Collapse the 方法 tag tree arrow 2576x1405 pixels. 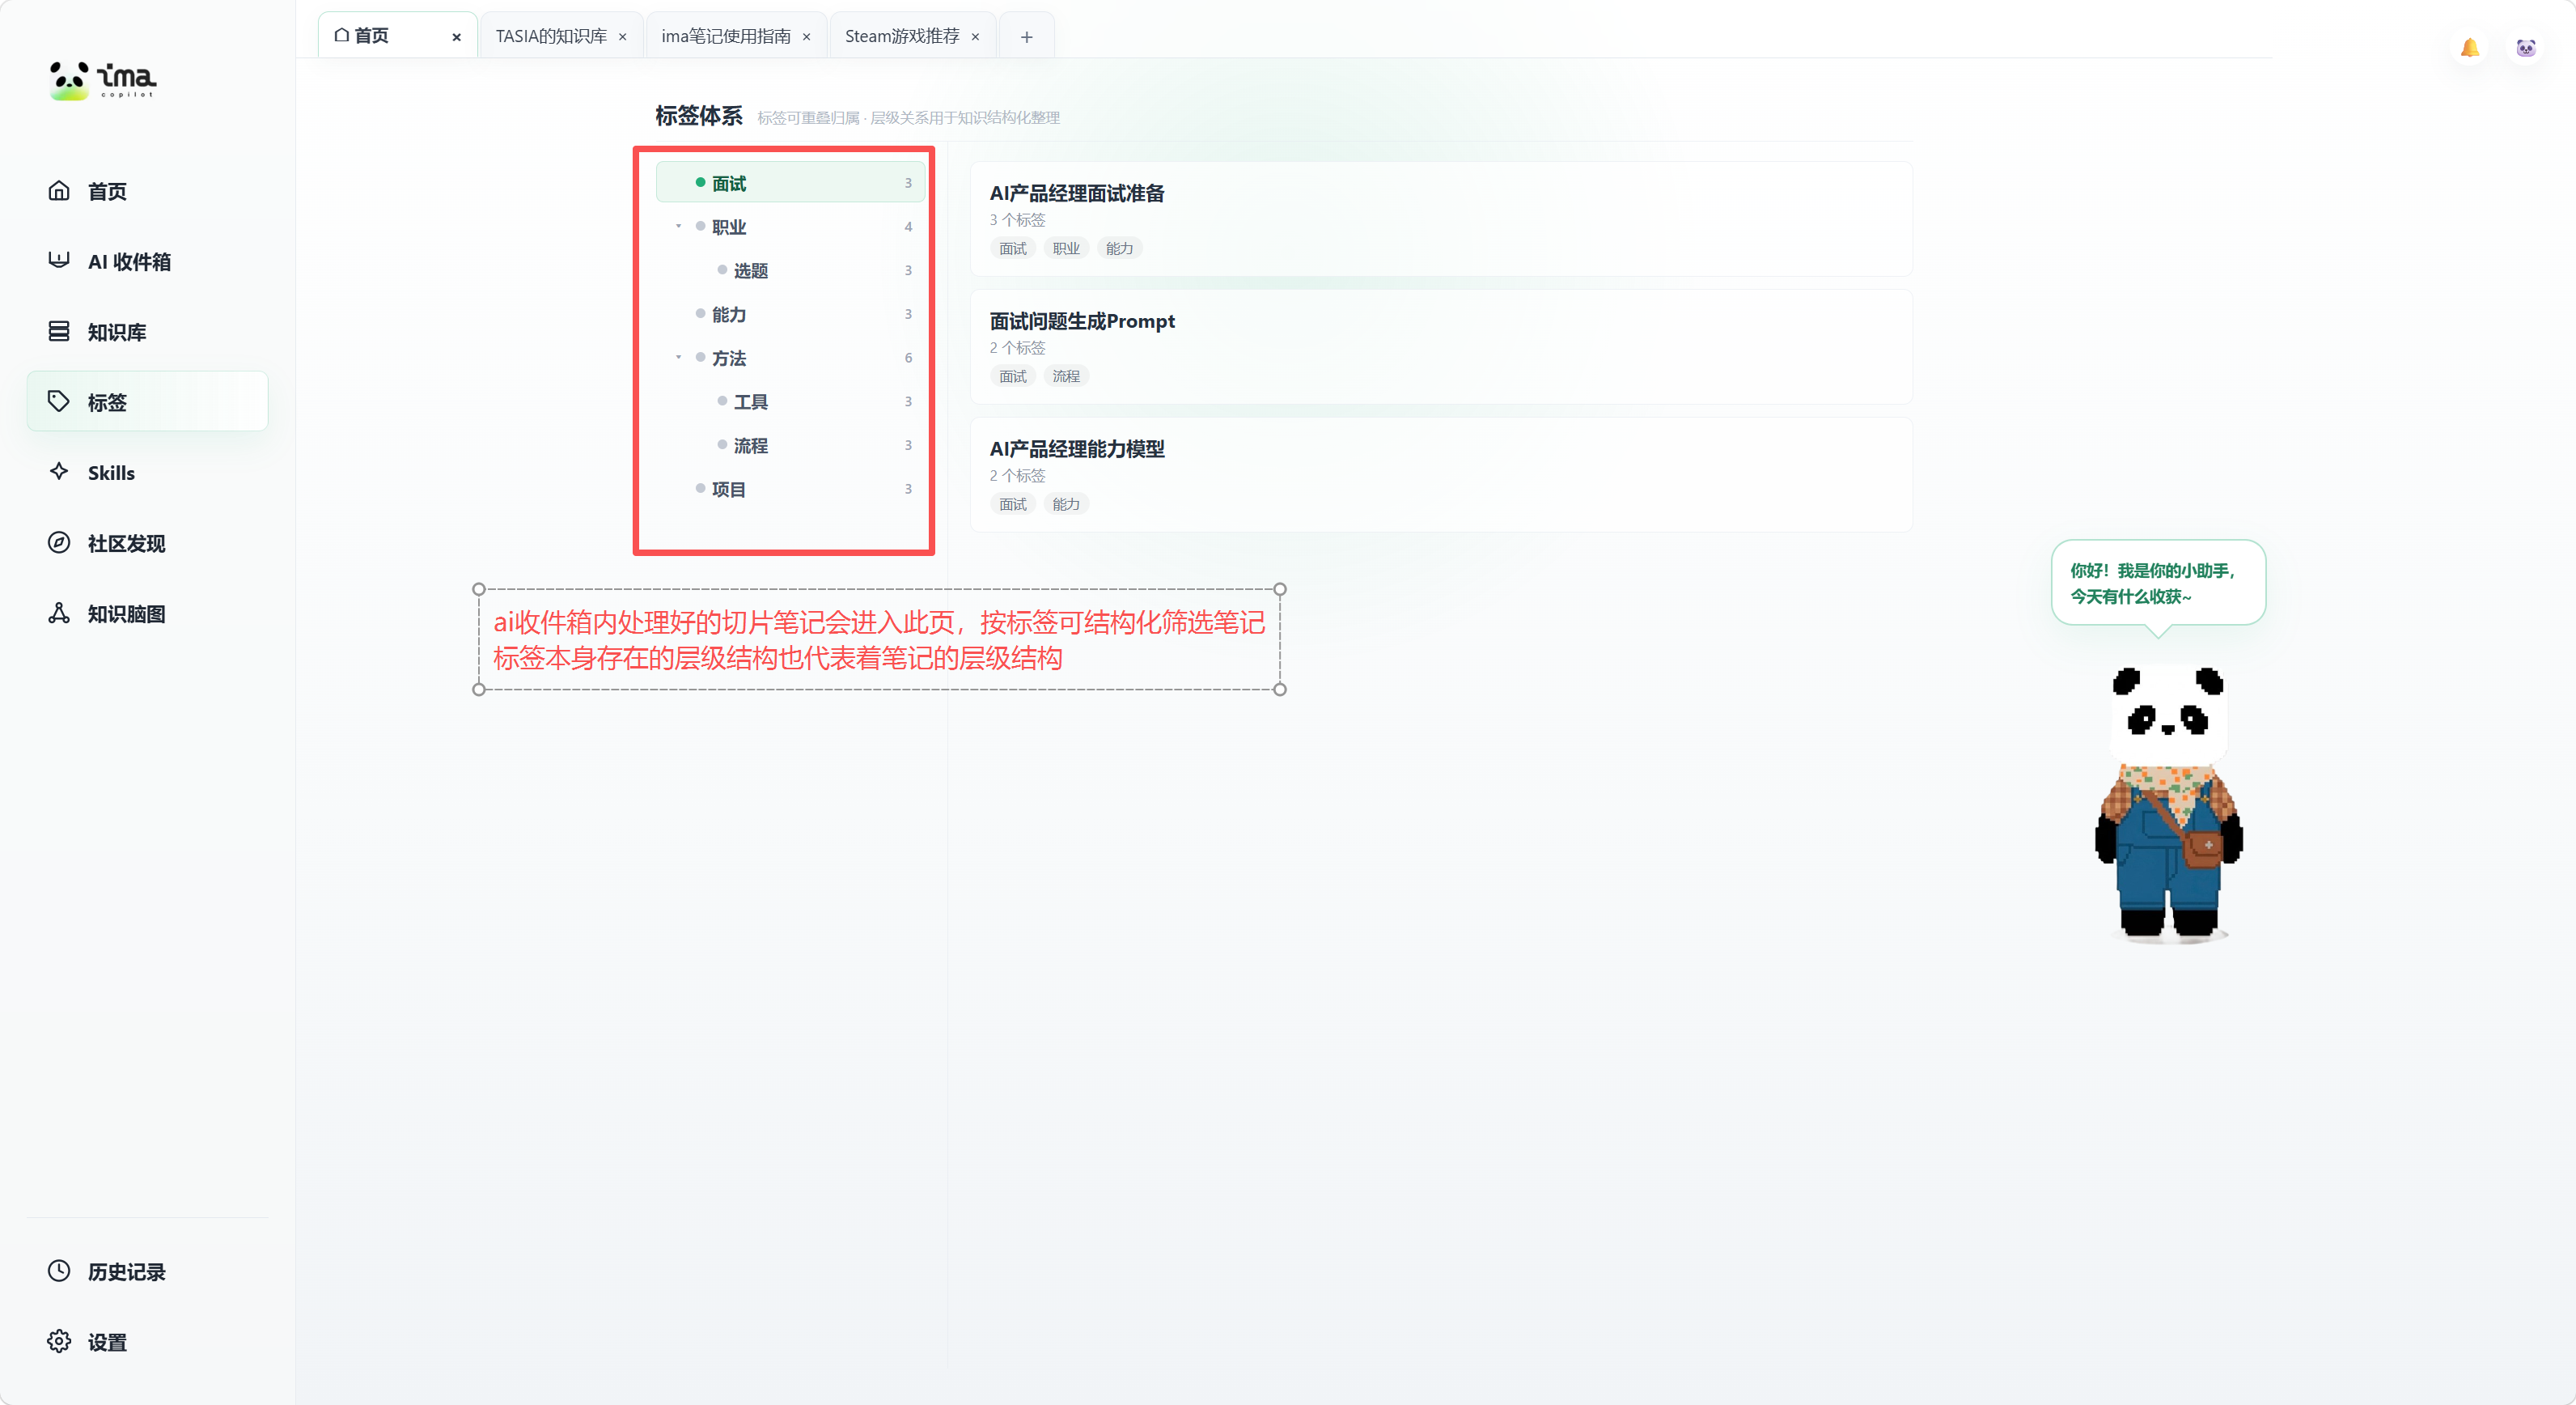678,357
